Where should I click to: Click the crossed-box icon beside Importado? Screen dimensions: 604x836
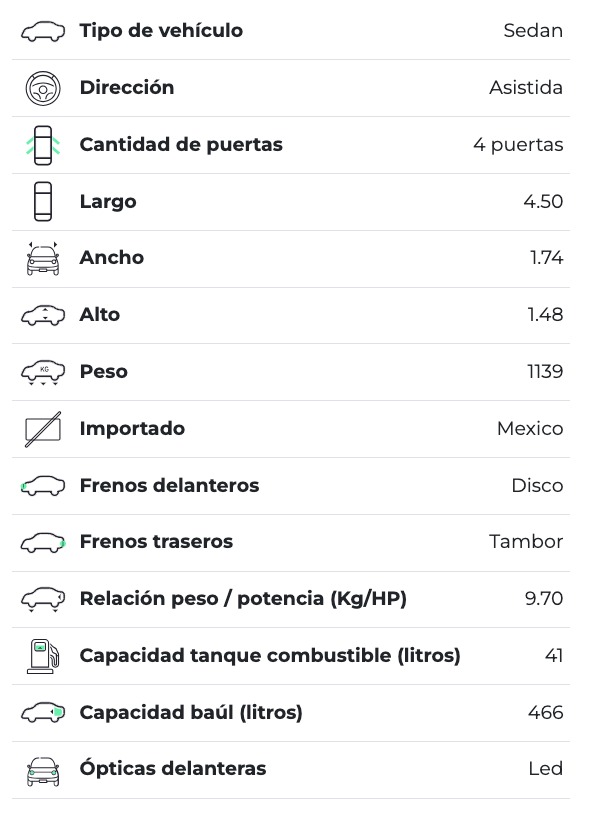42,429
